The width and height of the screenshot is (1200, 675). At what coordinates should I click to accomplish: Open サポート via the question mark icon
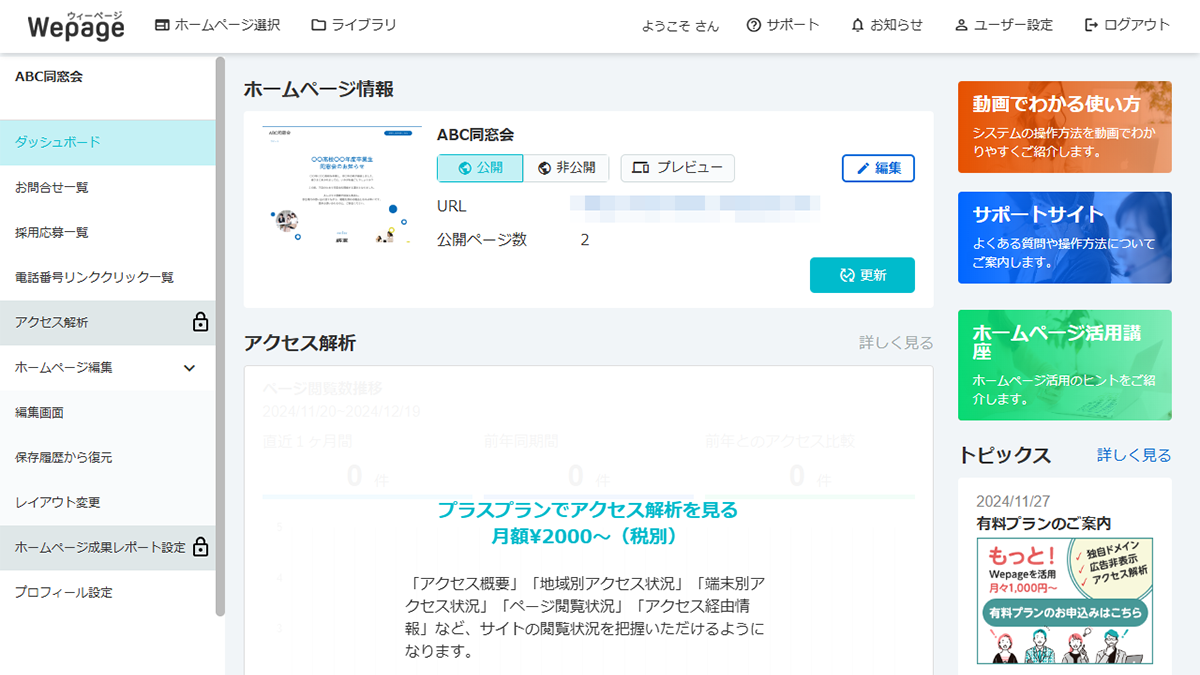752,25
